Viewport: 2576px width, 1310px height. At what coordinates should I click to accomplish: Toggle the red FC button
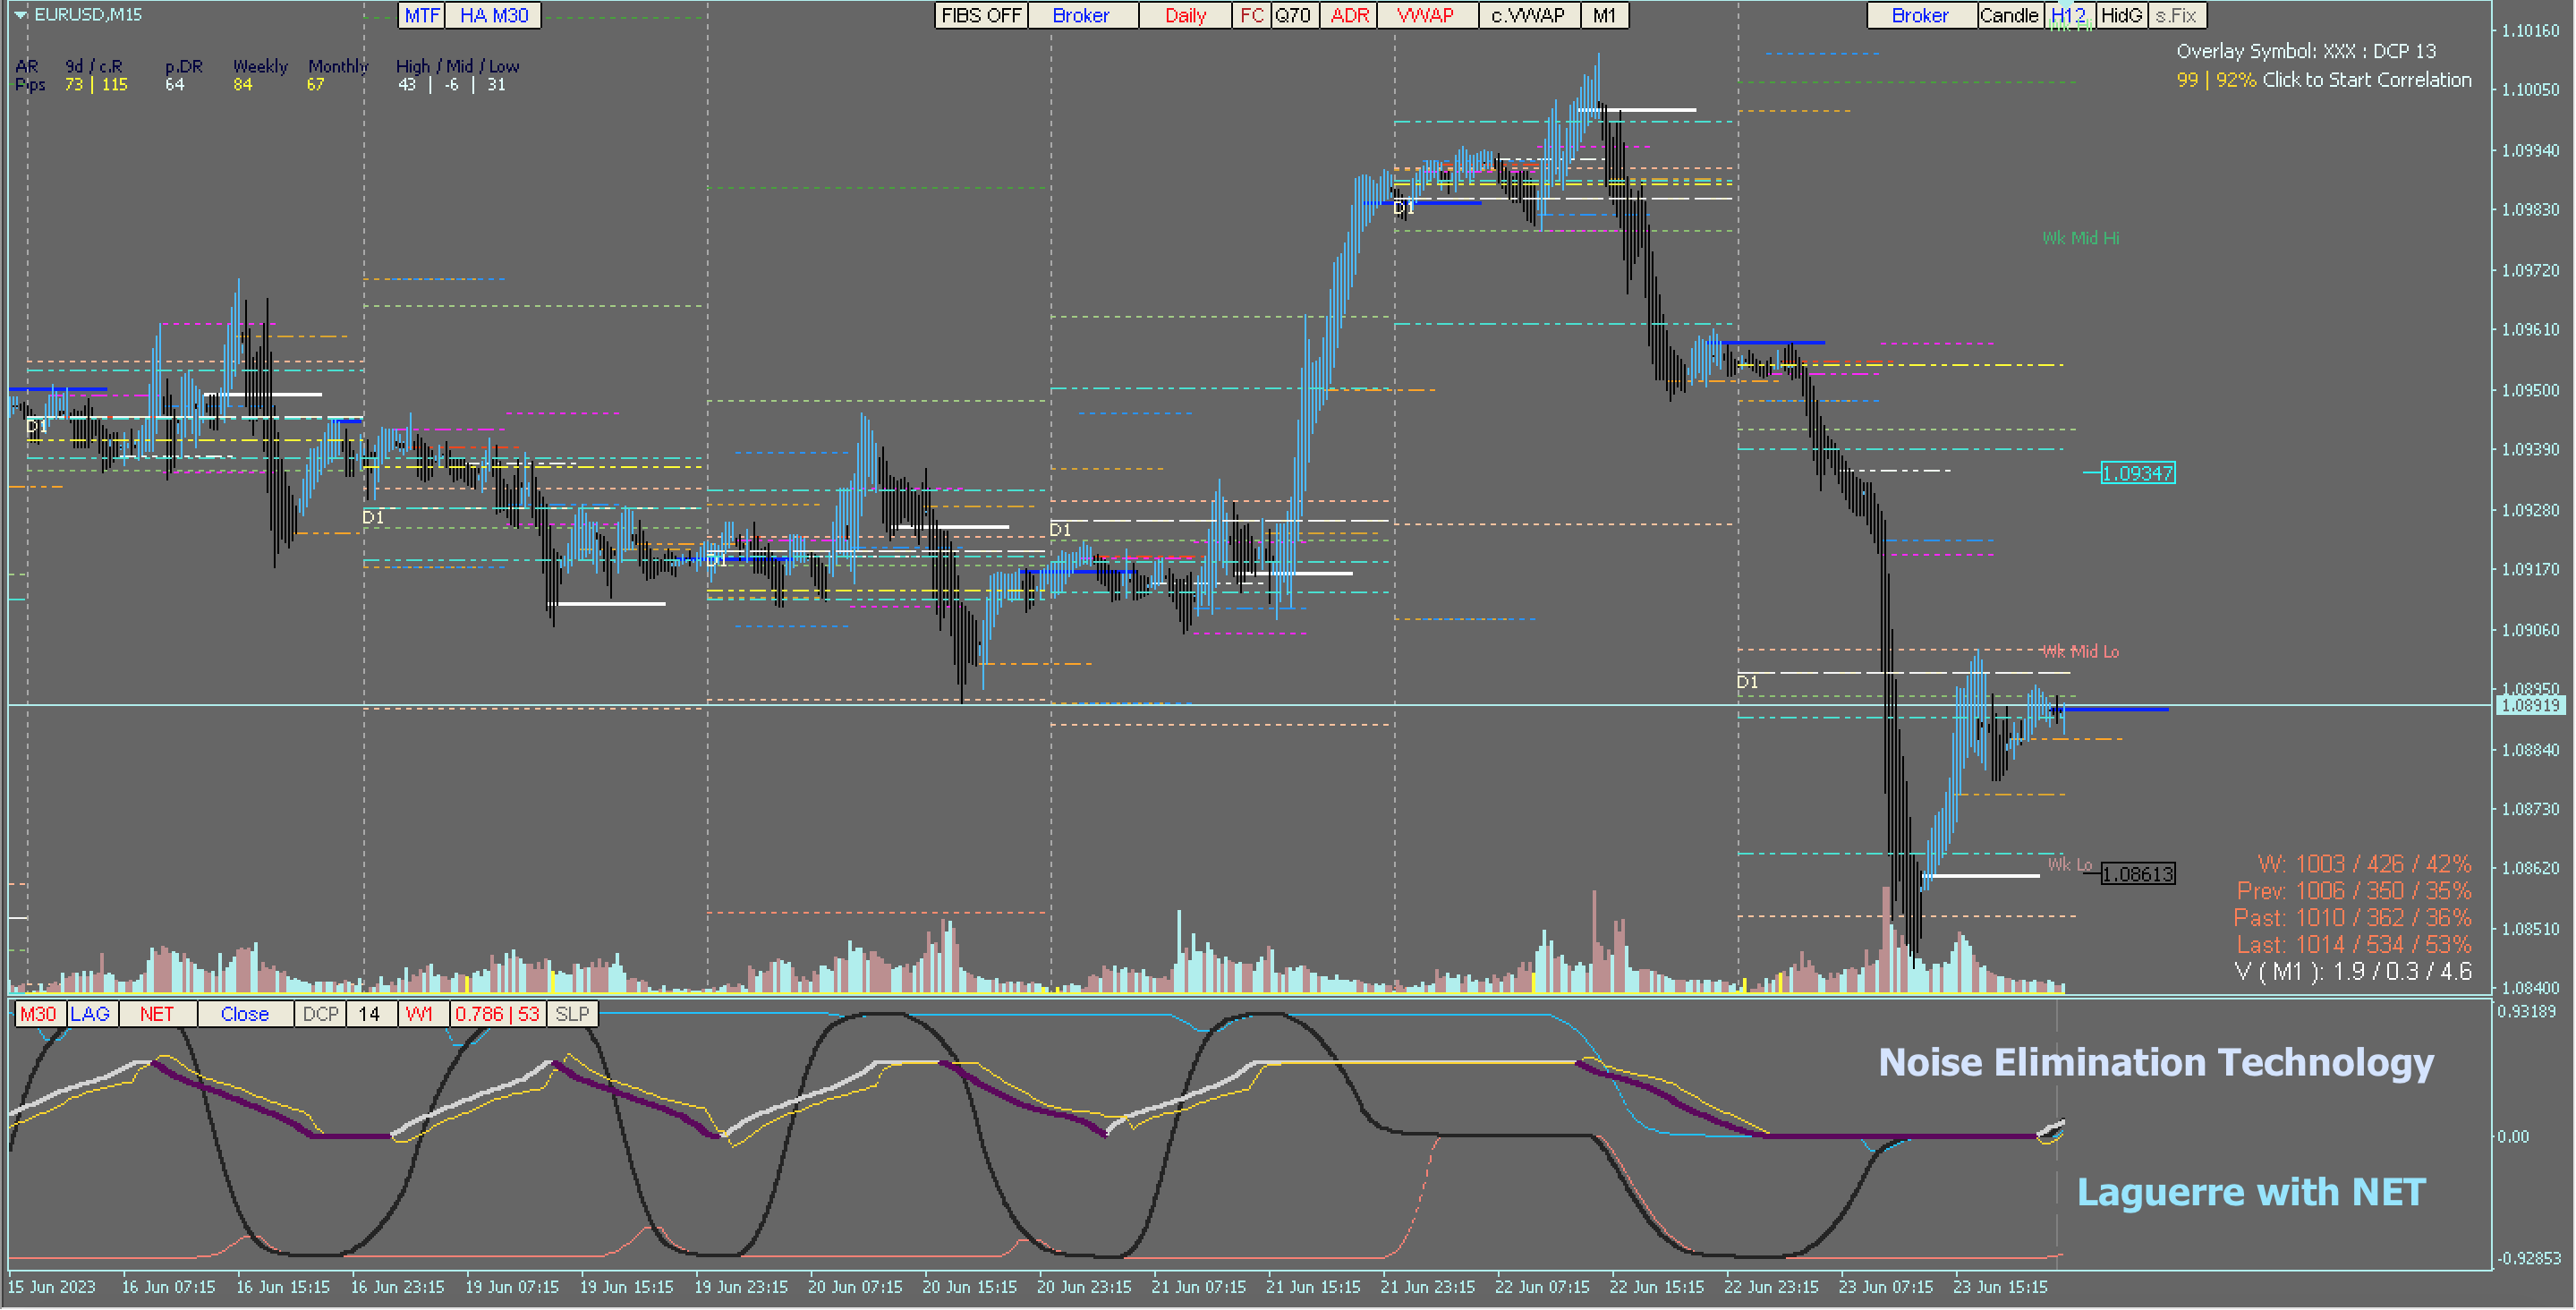coord(1251,15)
